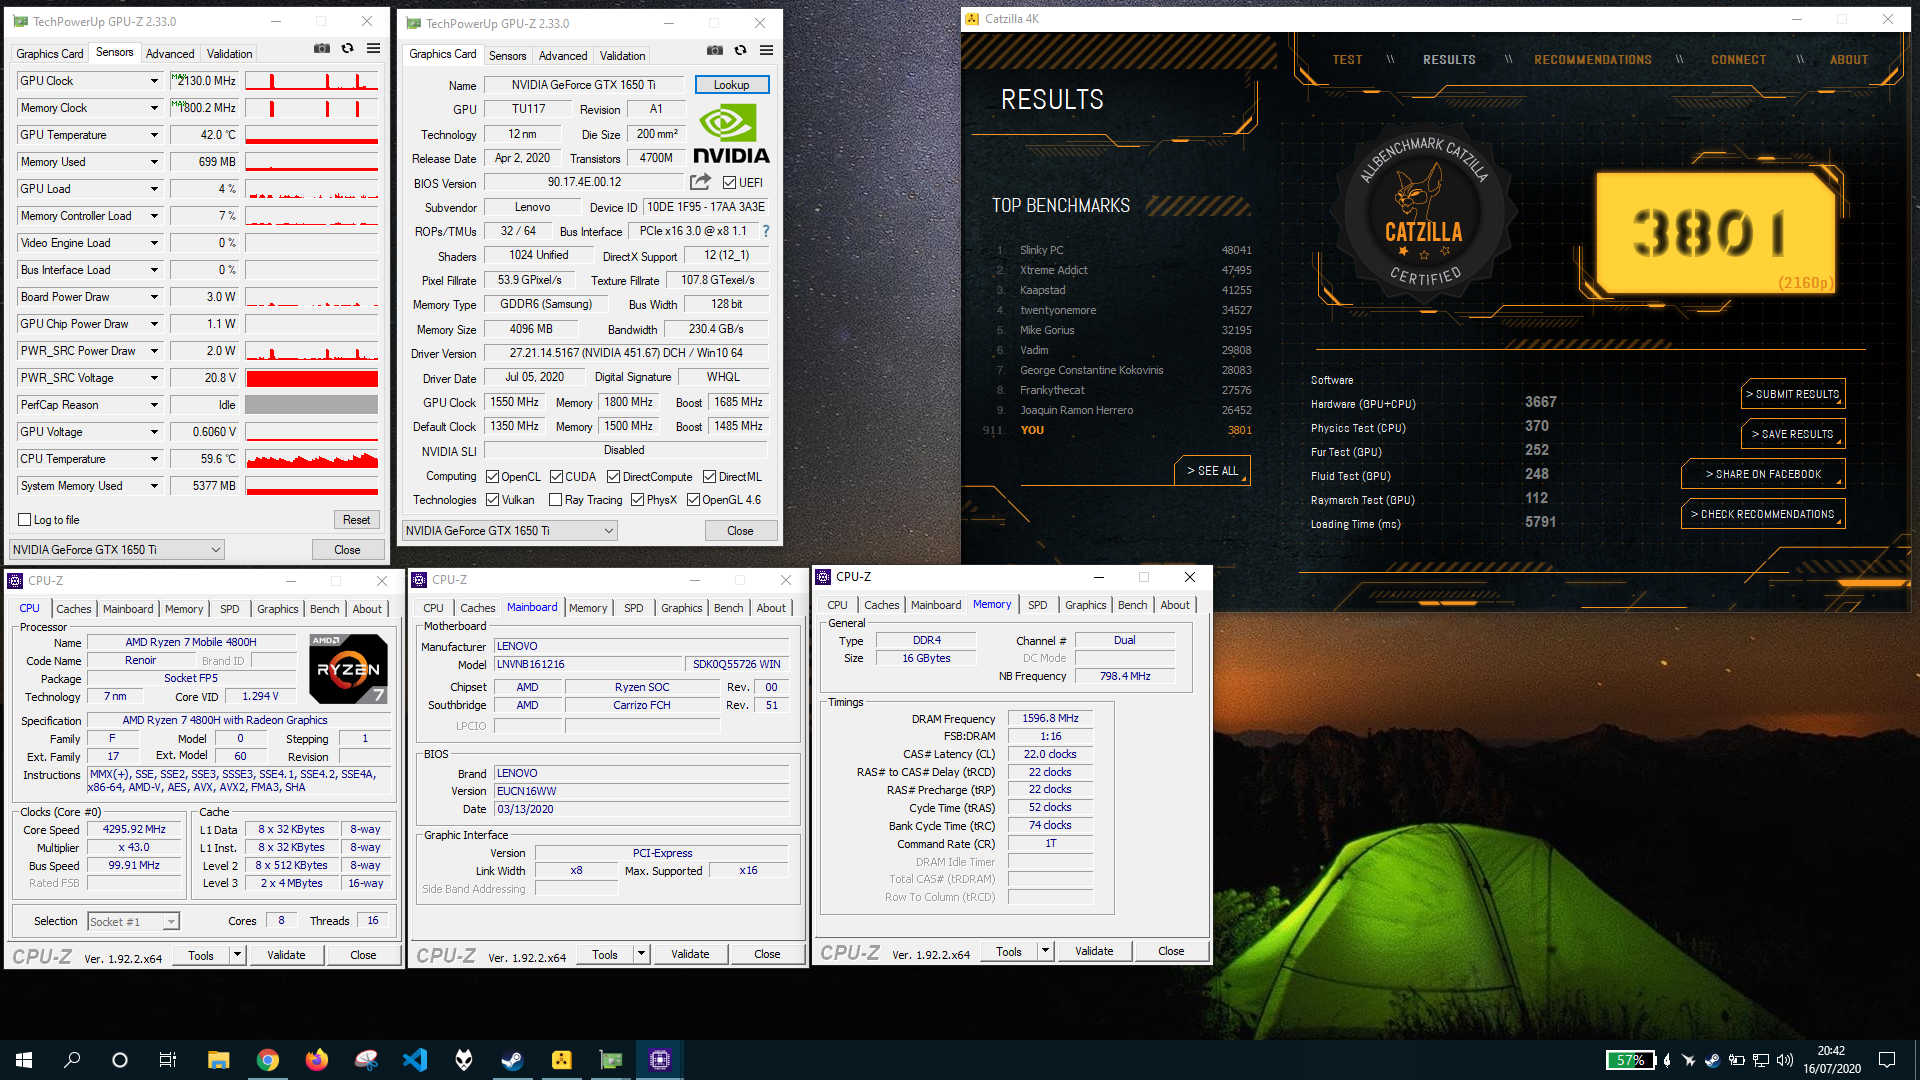Click the BIOS export share icon
1920x1080 pixels.
700,182
